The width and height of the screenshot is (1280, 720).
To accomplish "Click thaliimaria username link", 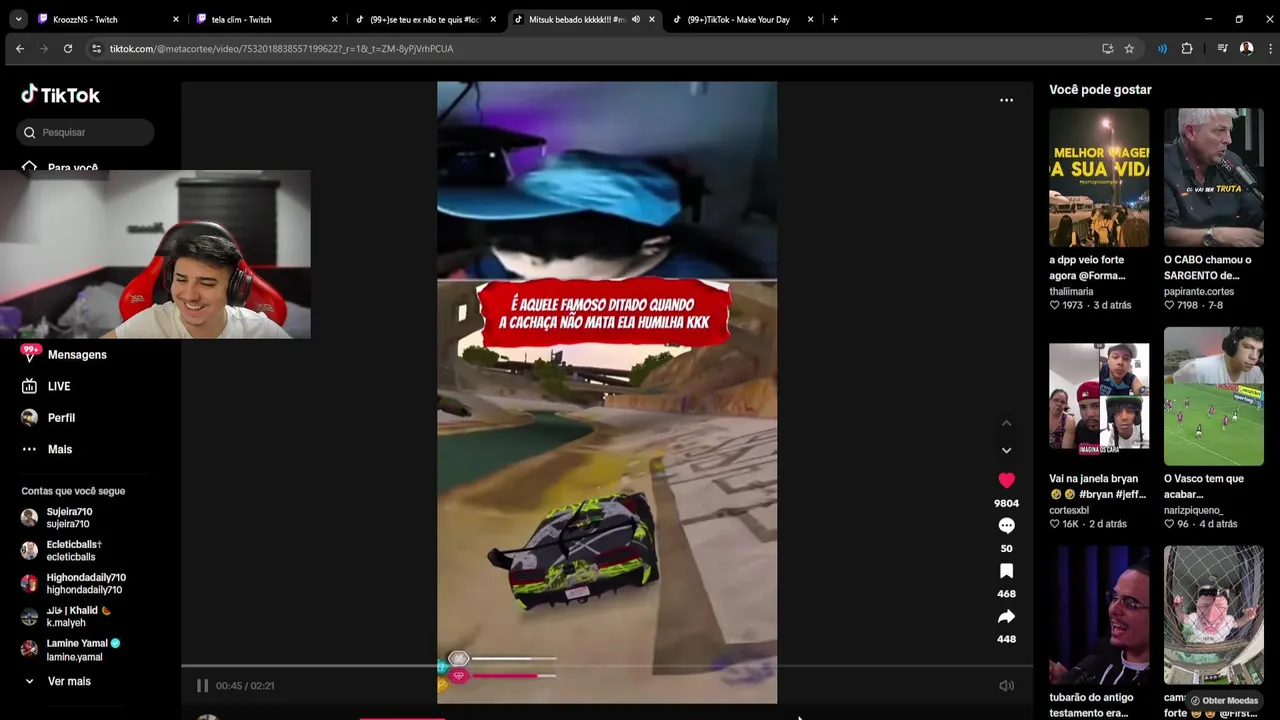I will 1071,291.
